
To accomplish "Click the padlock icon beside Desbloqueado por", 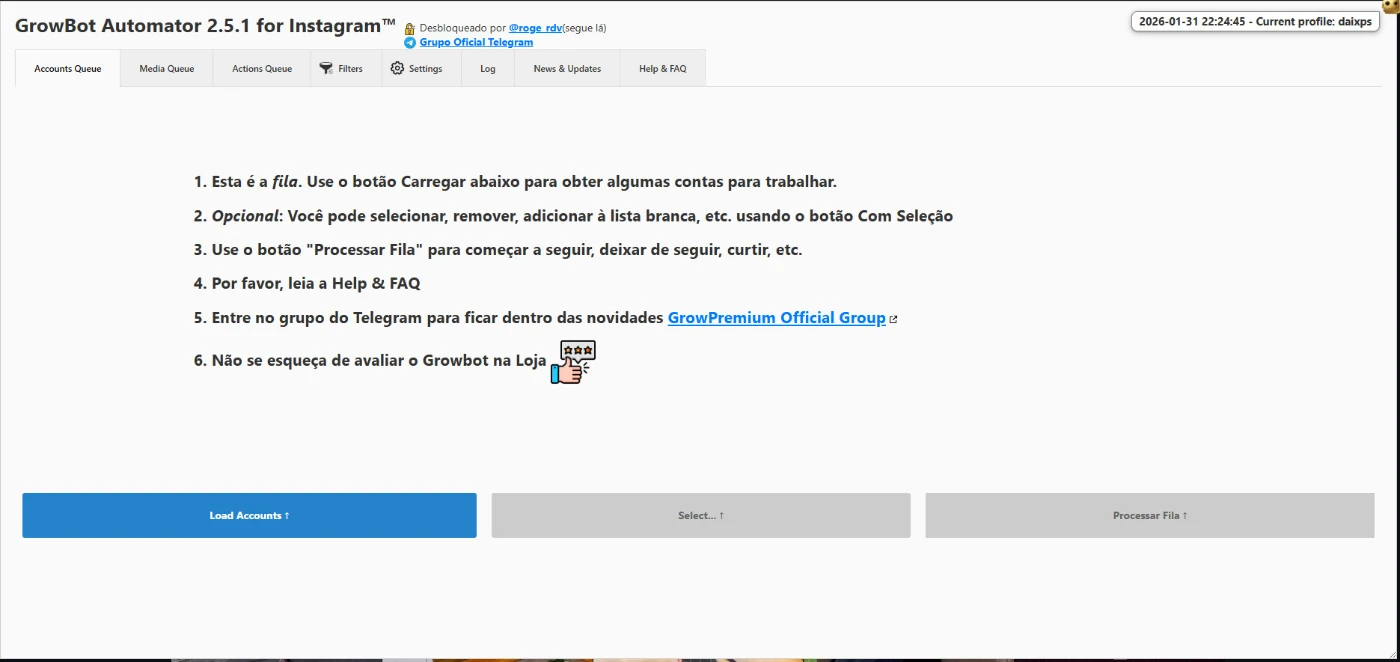I will click(410, 29).
